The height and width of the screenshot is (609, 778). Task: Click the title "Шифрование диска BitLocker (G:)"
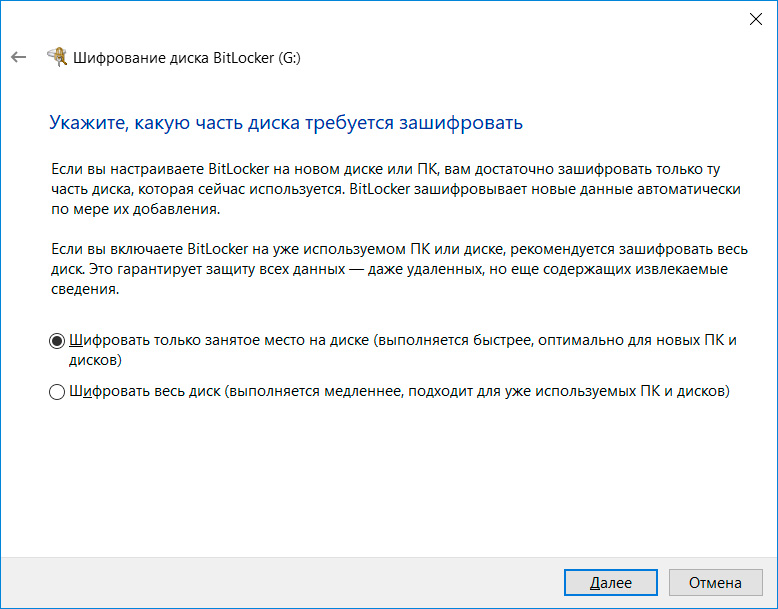point(187,58)
